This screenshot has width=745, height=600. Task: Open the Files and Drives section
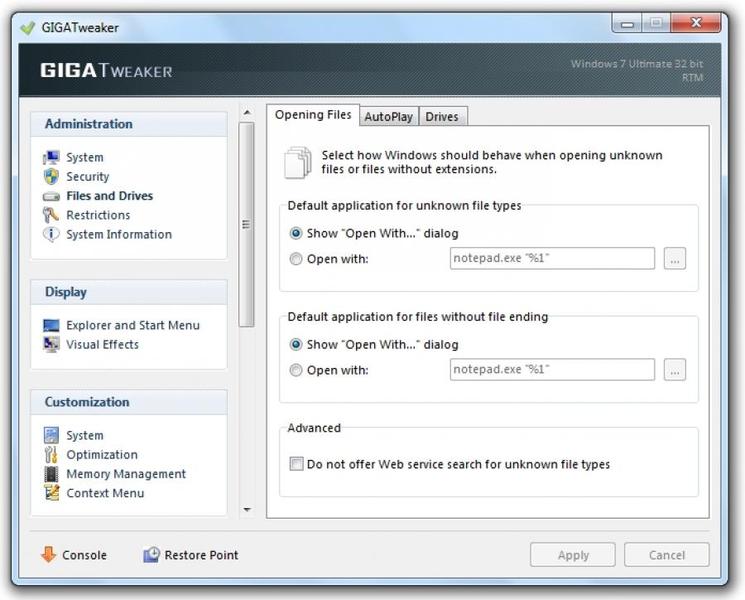pyautogui.click(x=109, y=196)
